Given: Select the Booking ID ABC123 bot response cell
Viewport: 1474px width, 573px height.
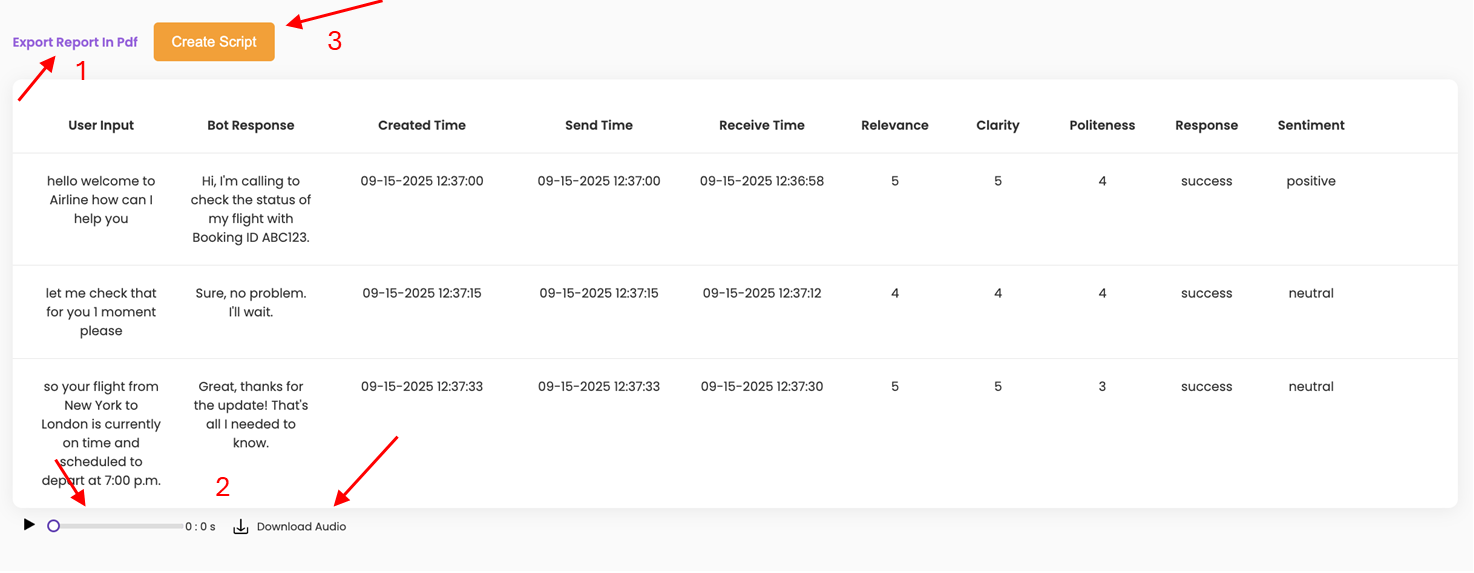Looking at the screenshot, I should pyautogui.click(x=251, y=210).
